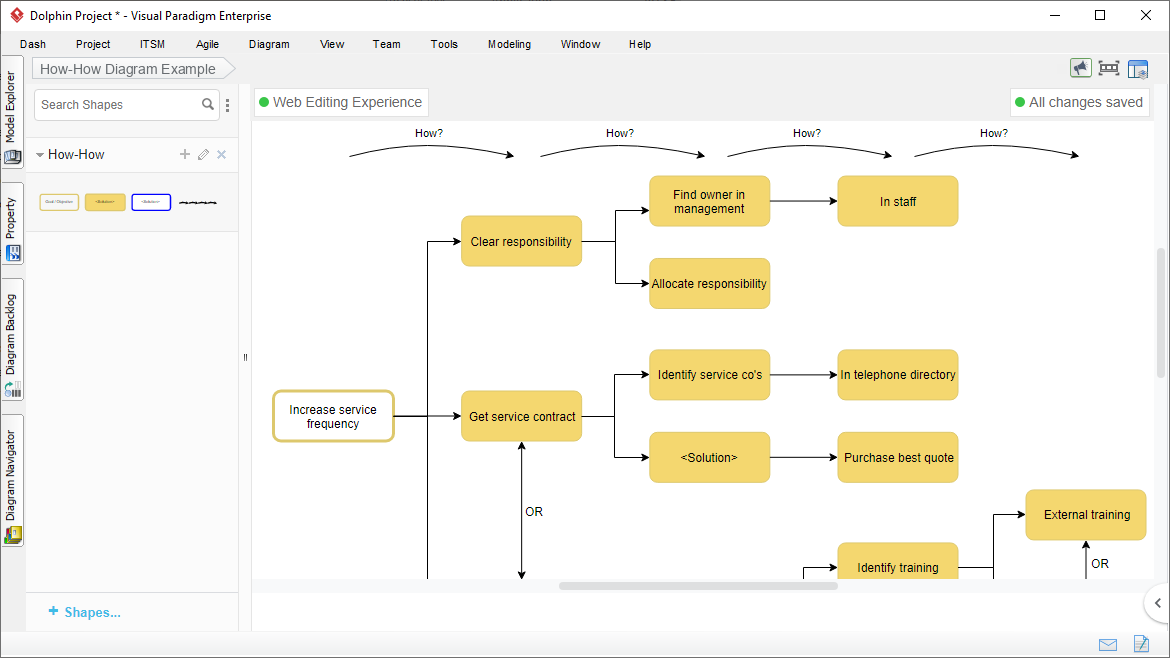1170x658 pixels.
Task: Click the All changes saved indicator
Action: click(1079, 102)
